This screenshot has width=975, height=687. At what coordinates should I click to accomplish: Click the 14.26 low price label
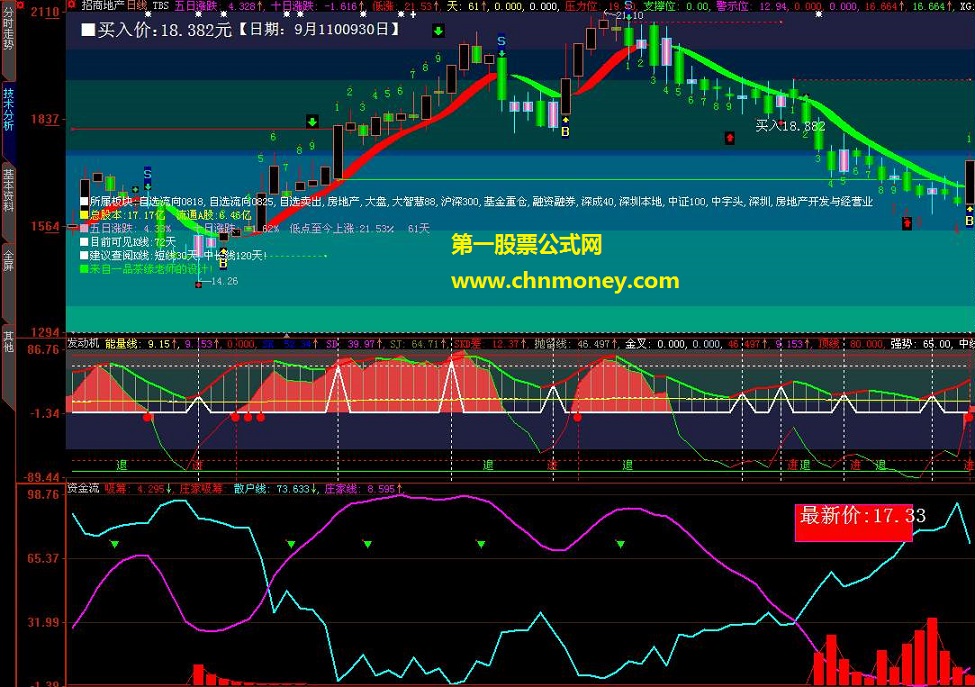coord(224,281)
